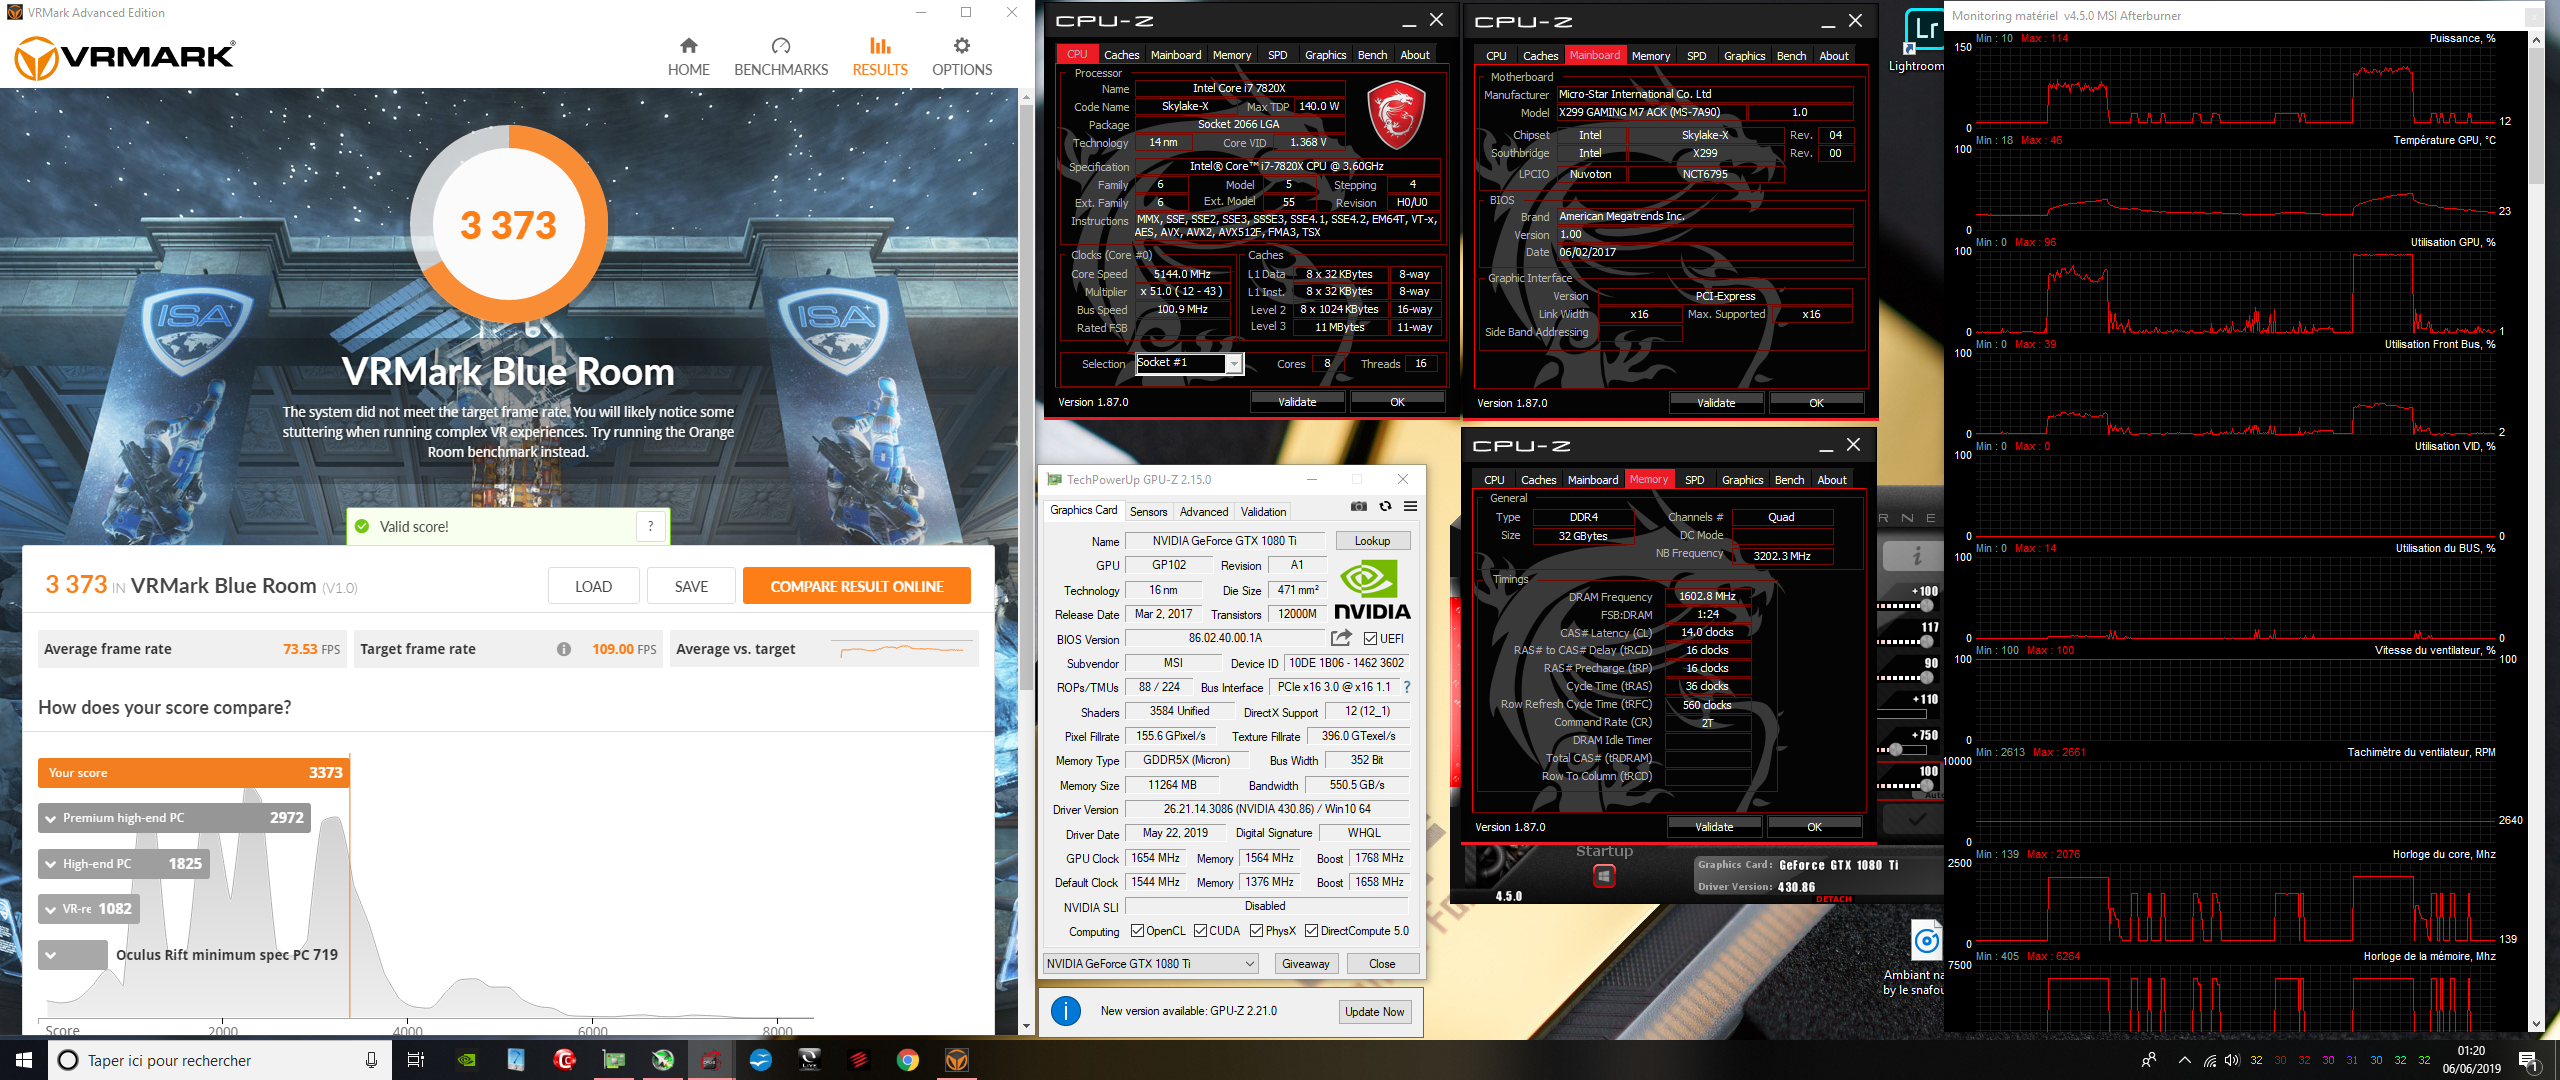Open the RESULTS section in VRMark

click(880, 57)
